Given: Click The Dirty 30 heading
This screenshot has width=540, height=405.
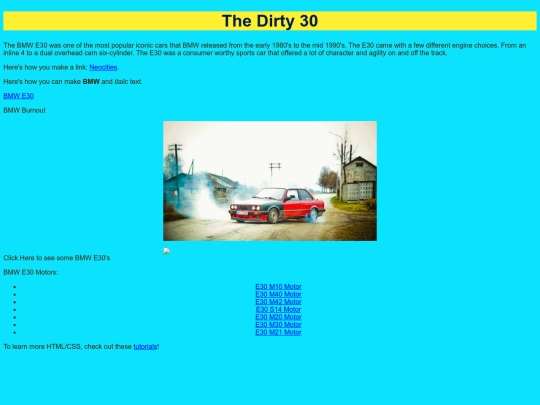Looking at the screenshot, I should [270, 21].
